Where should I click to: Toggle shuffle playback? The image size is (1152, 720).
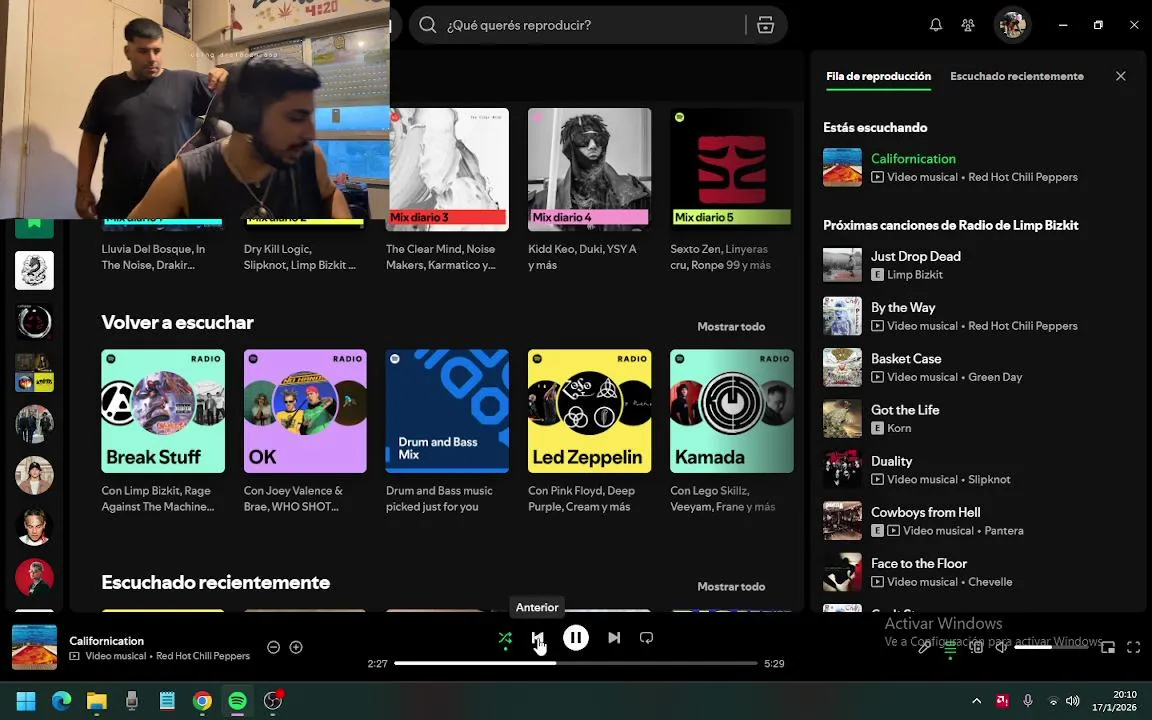[x=505, y=638]
